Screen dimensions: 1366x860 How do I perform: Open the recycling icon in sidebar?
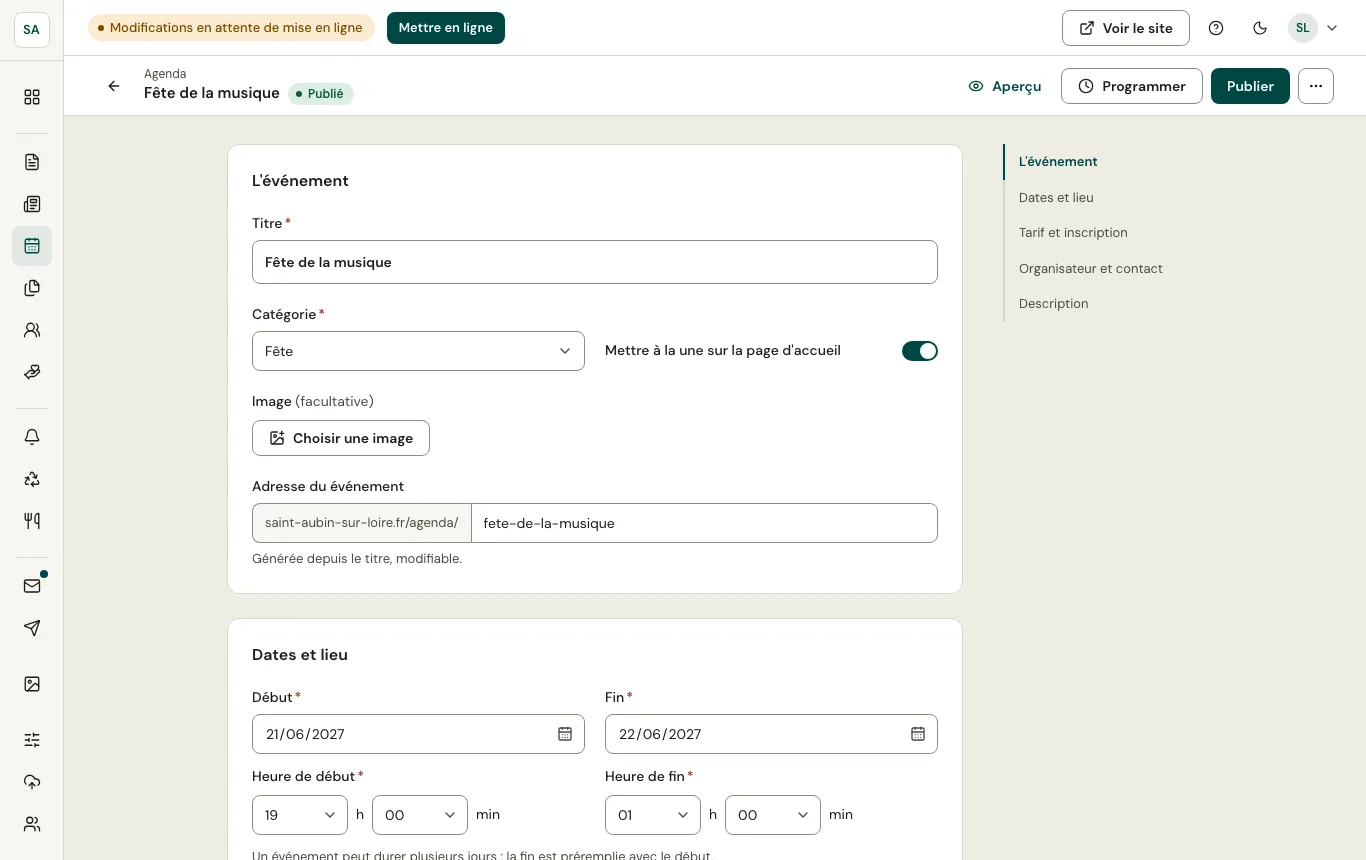(32, 479)
